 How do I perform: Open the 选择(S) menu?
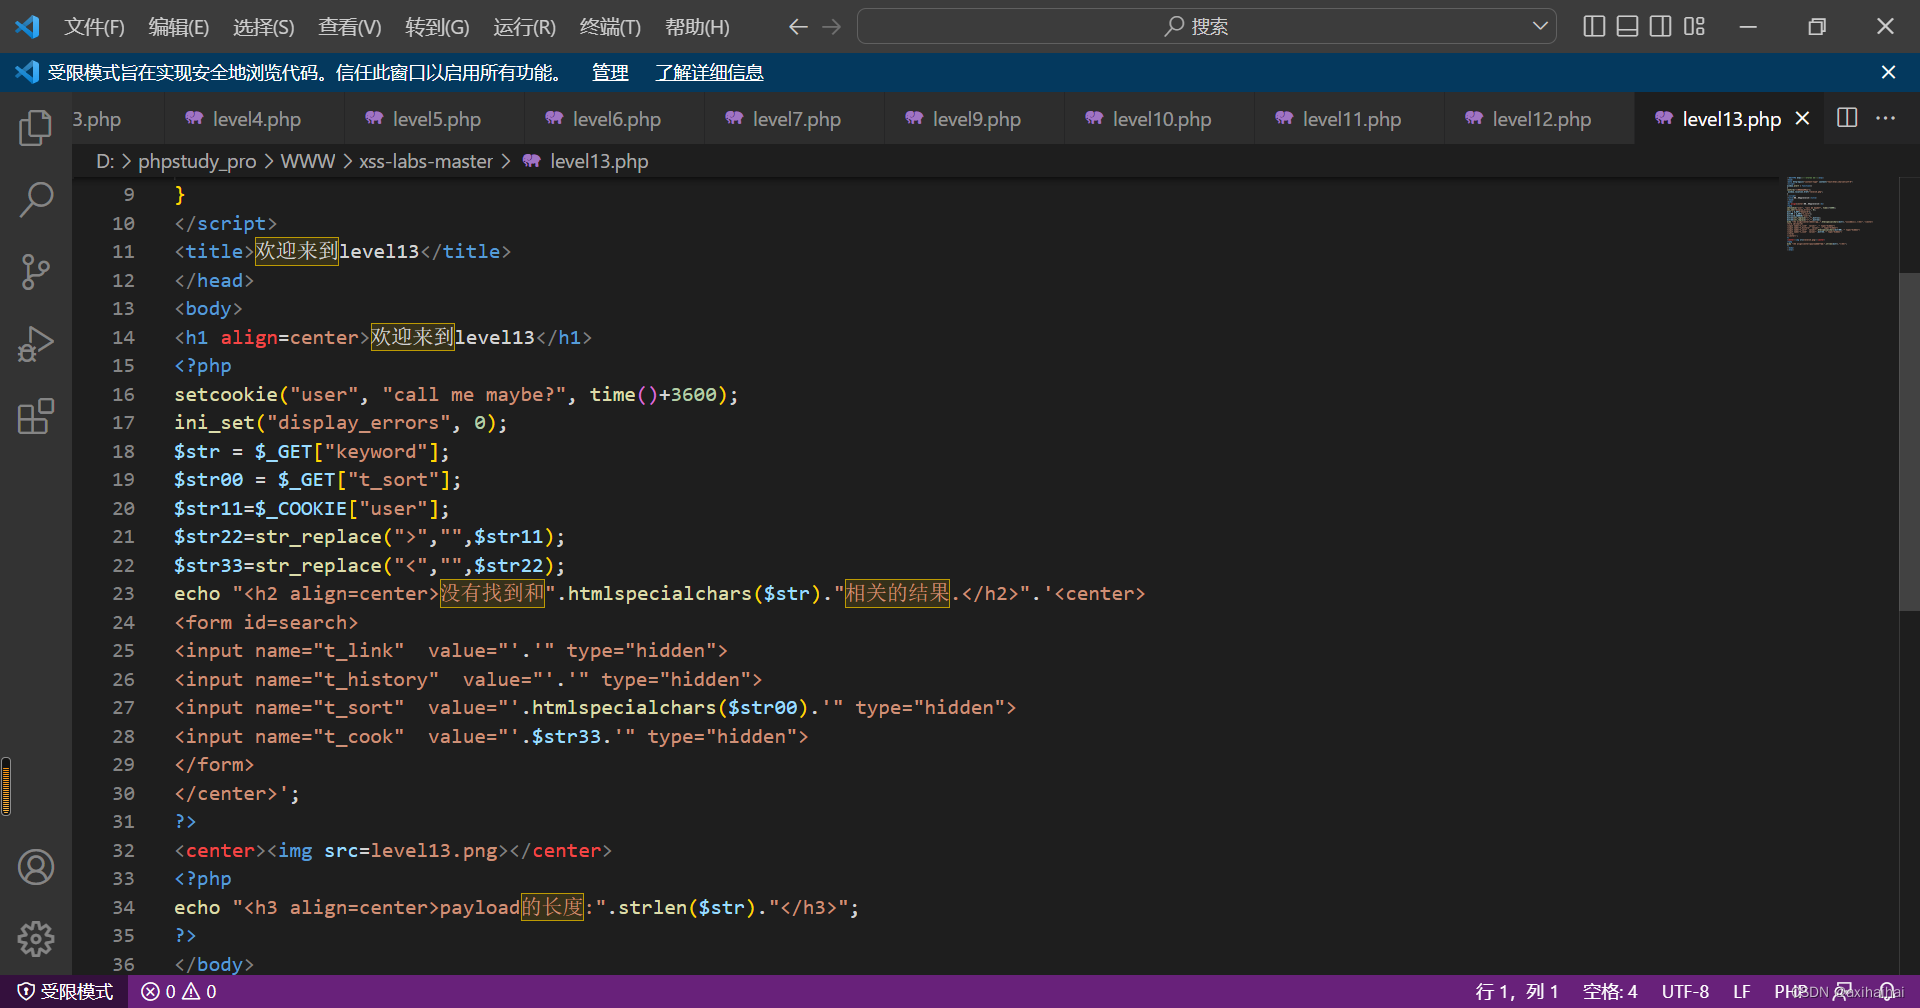[264, 27]
